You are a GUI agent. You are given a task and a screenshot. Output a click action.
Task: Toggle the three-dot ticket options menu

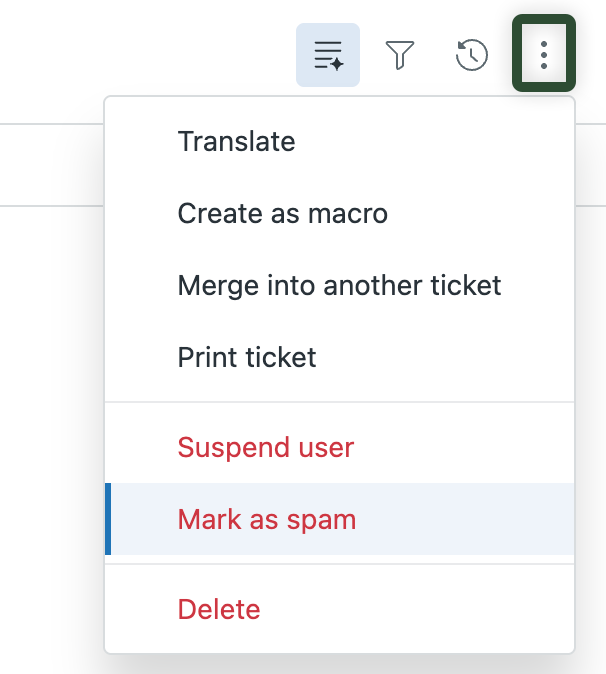[544, 54]
